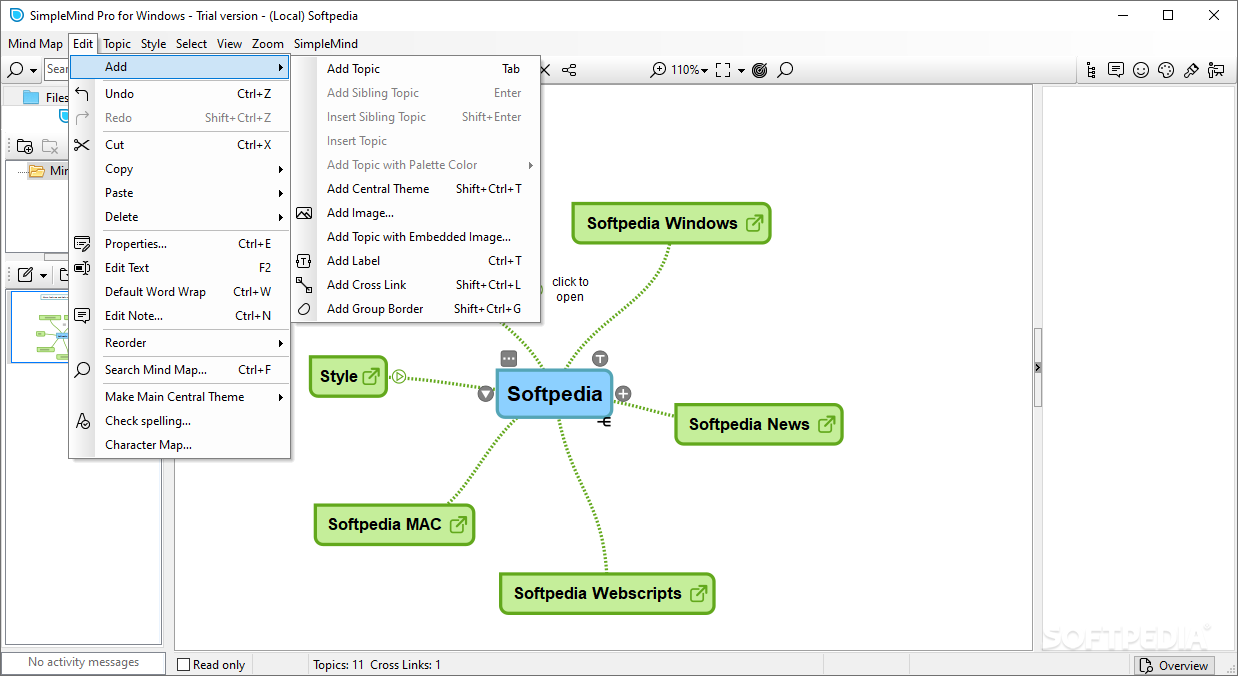
Task: Click the mind map thumbnail preview
Action: [x=40, y=326]
